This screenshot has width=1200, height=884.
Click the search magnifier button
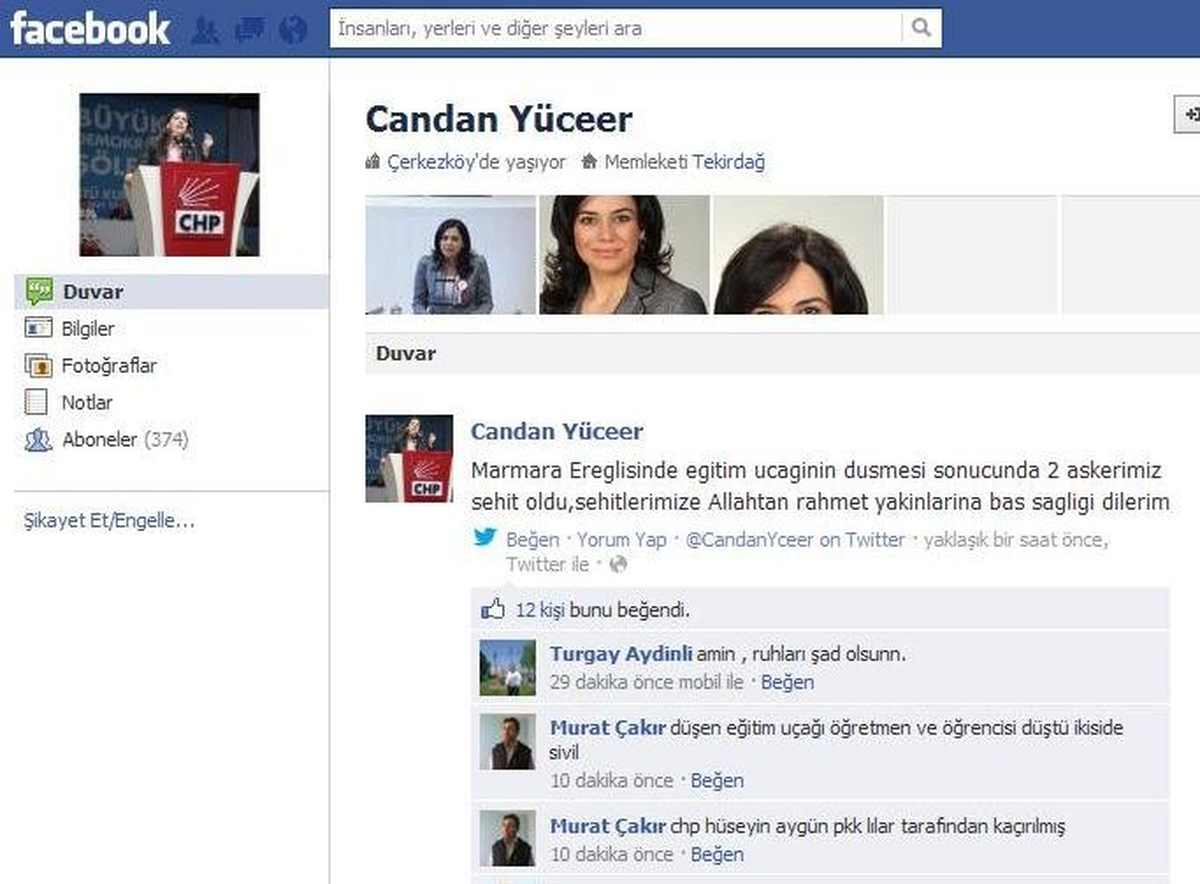[921, 28]
